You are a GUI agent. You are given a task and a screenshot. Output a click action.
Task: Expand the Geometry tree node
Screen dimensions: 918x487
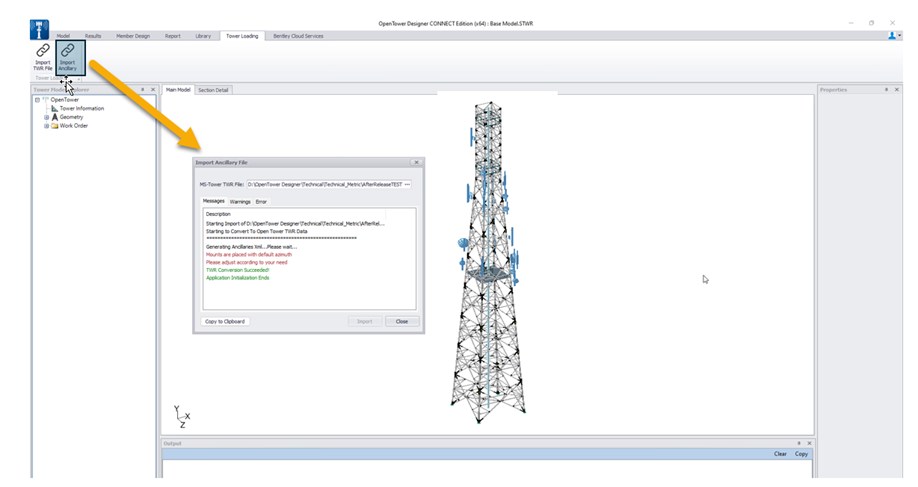[46, 117]
